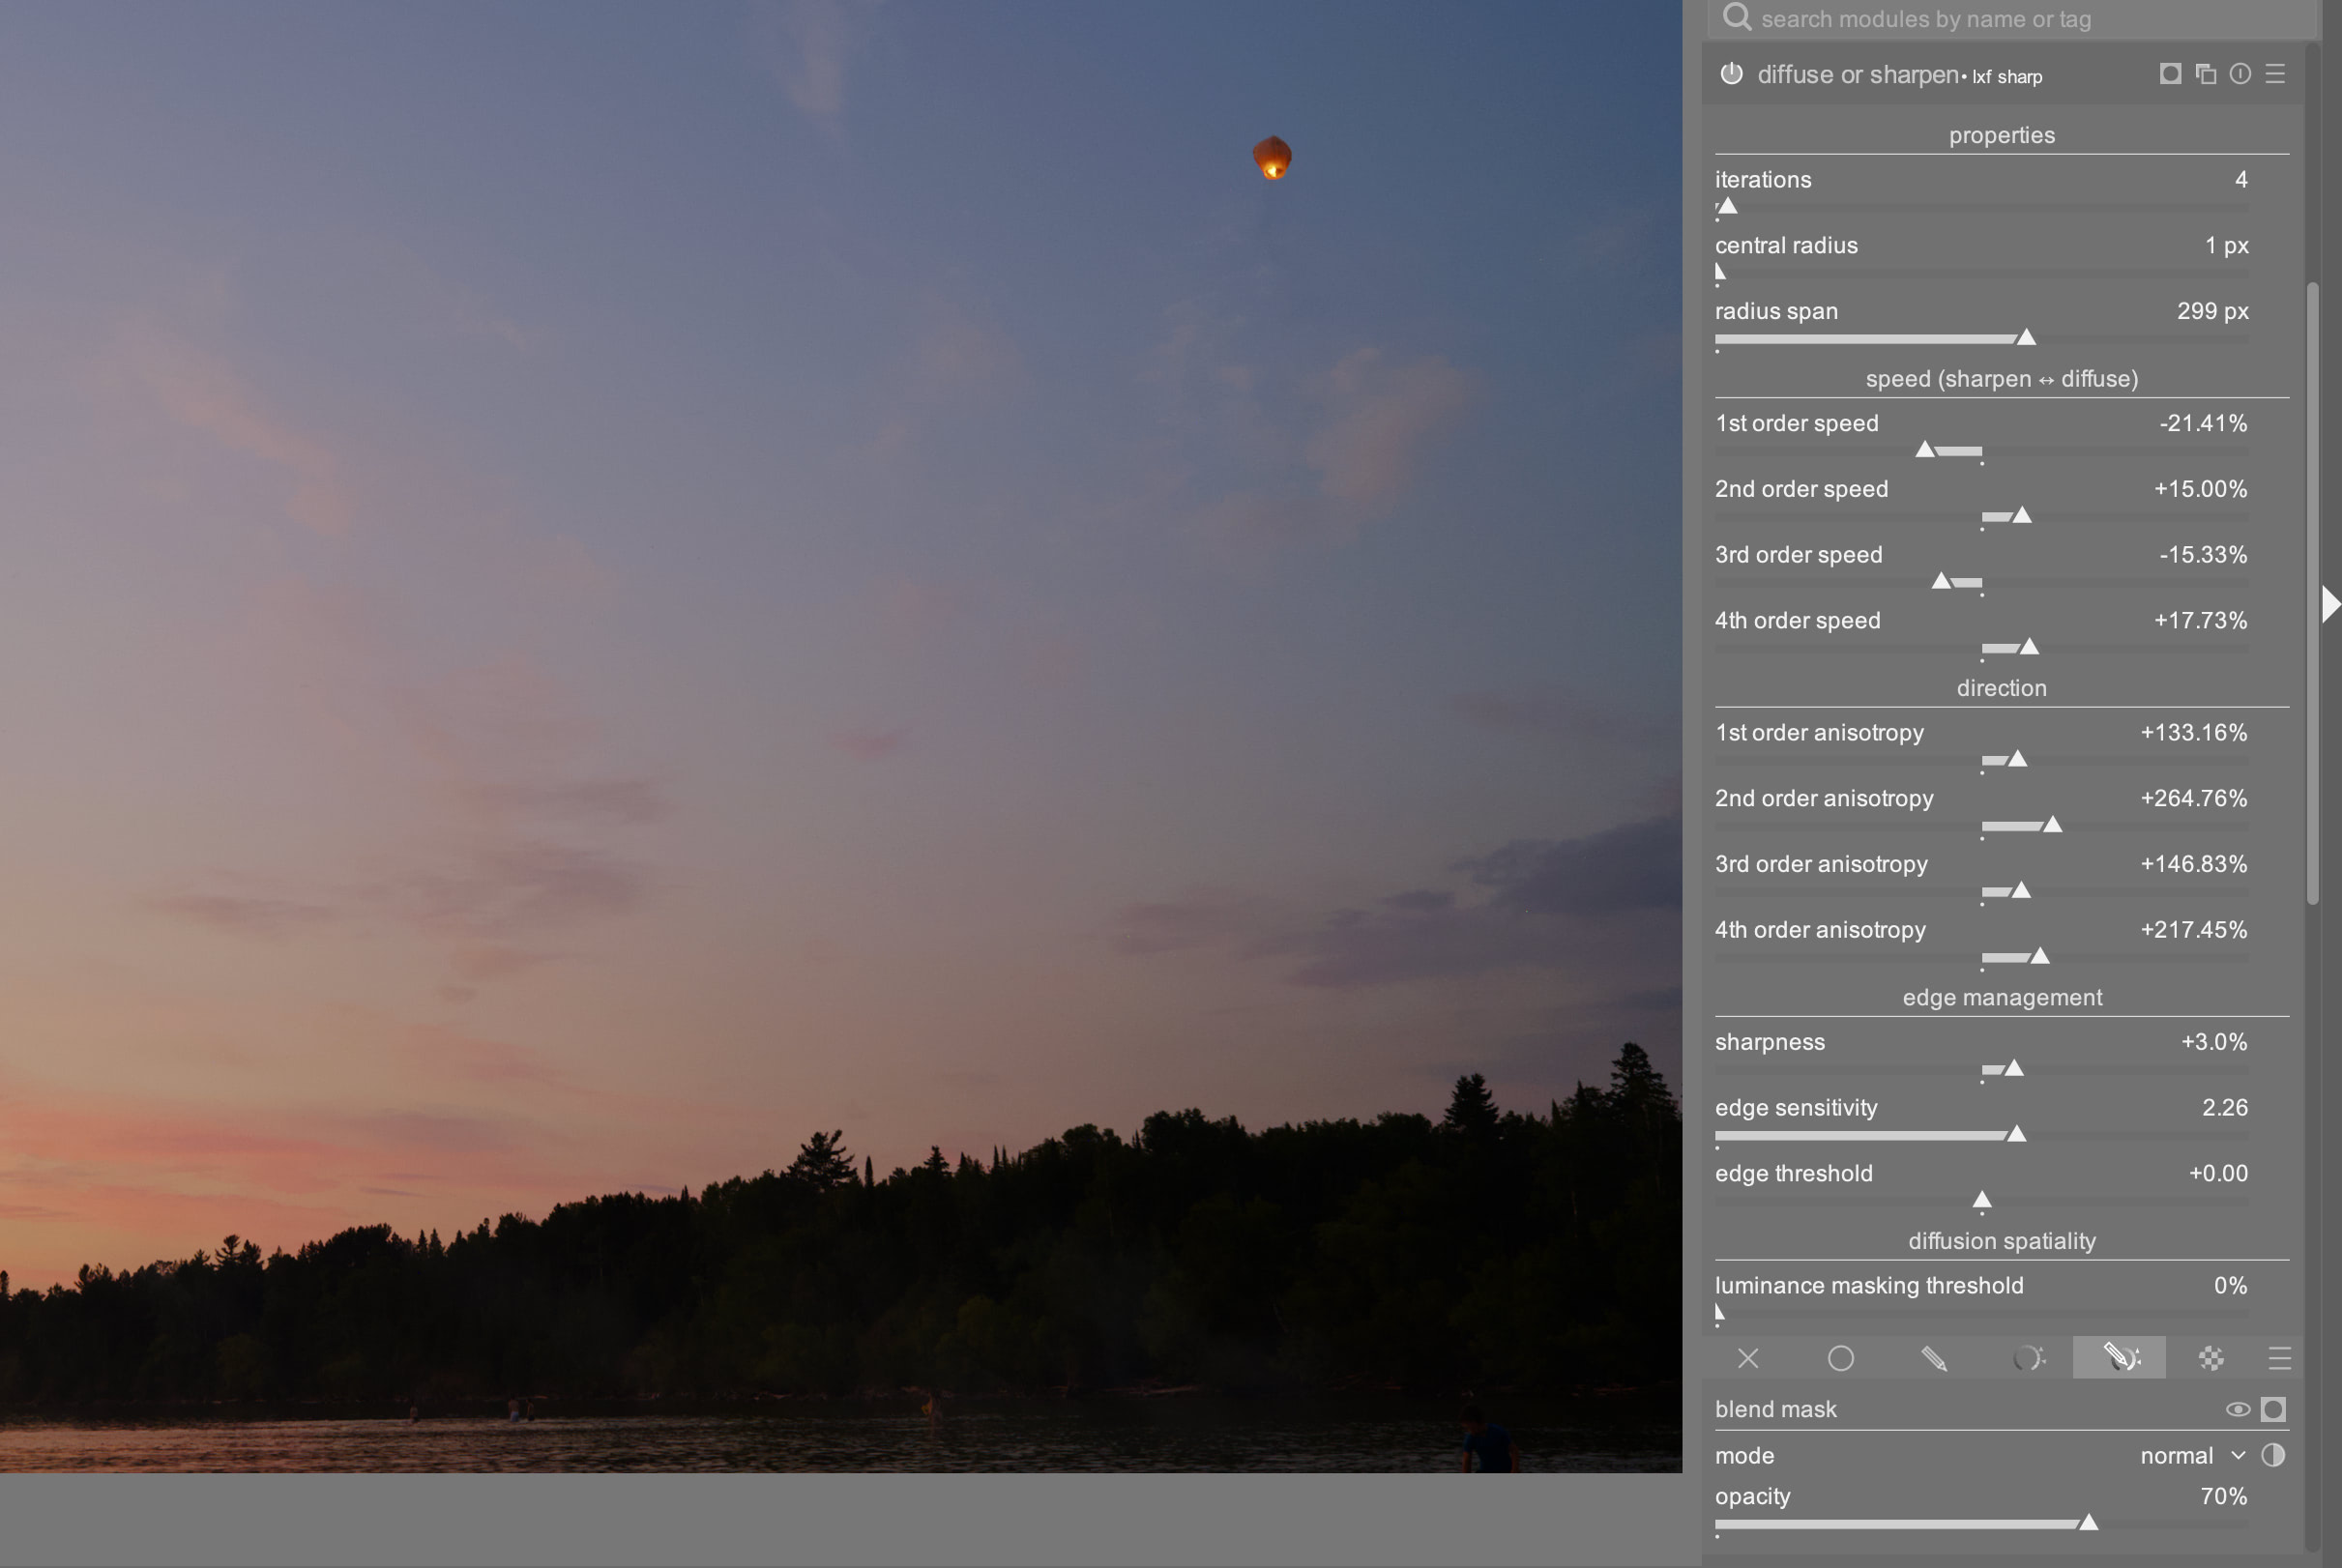Open the module presets hamburger menu
Screen dimensions: 2342x1568
pos(2275,73)
